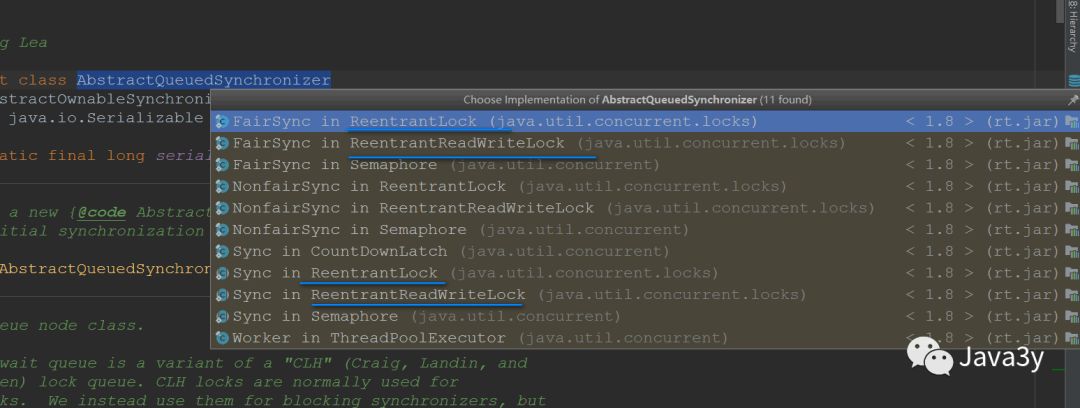The width and height of the screenshot is (1080, 408).
Task: Open the Hierarchy tool window tab
Action: click(x=1072, y=28)
